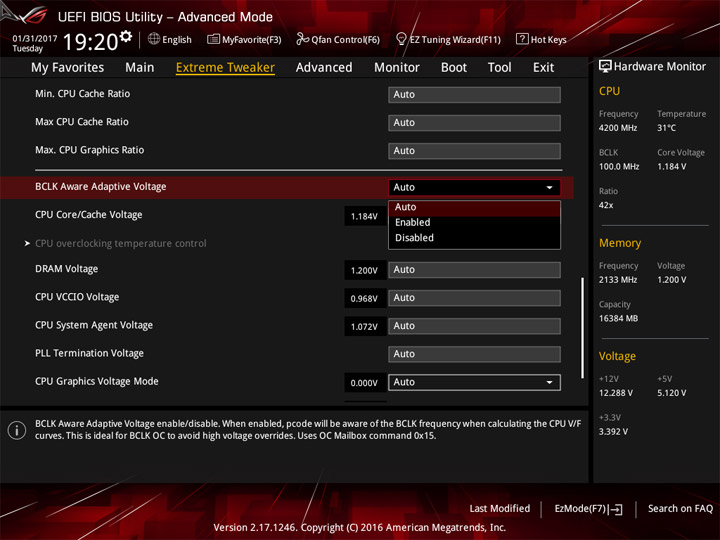Screen dimensions: 720x540
Task: Switch to the Main tab
Action: [x=140, y=68]
